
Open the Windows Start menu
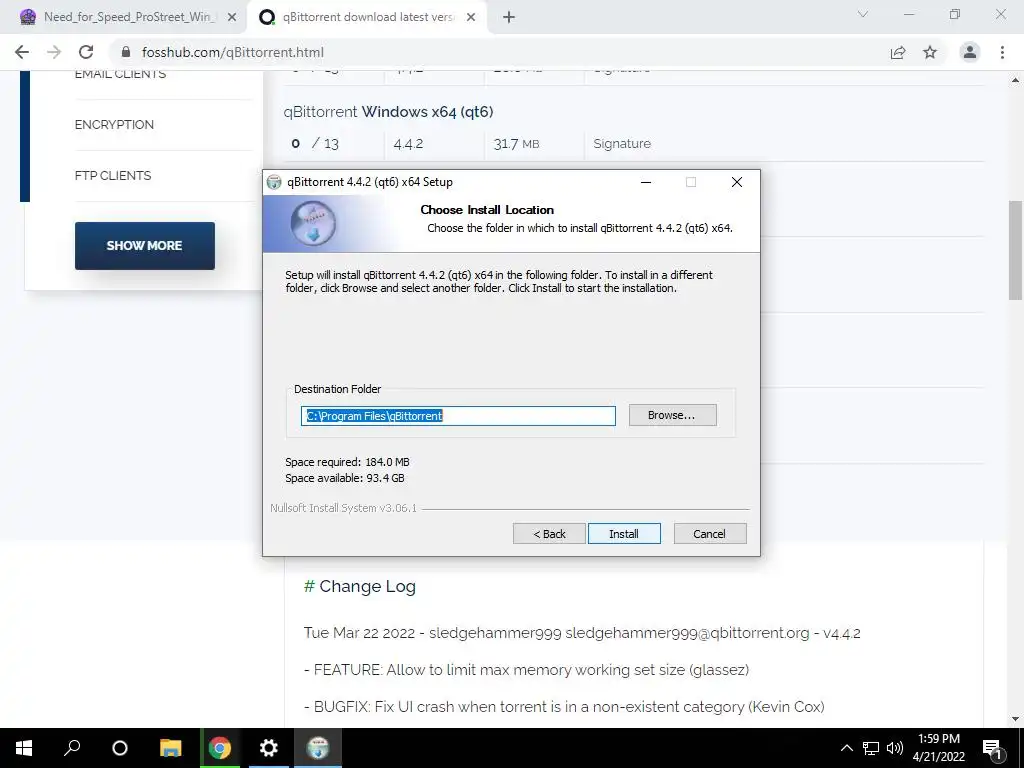coord(24,748)
